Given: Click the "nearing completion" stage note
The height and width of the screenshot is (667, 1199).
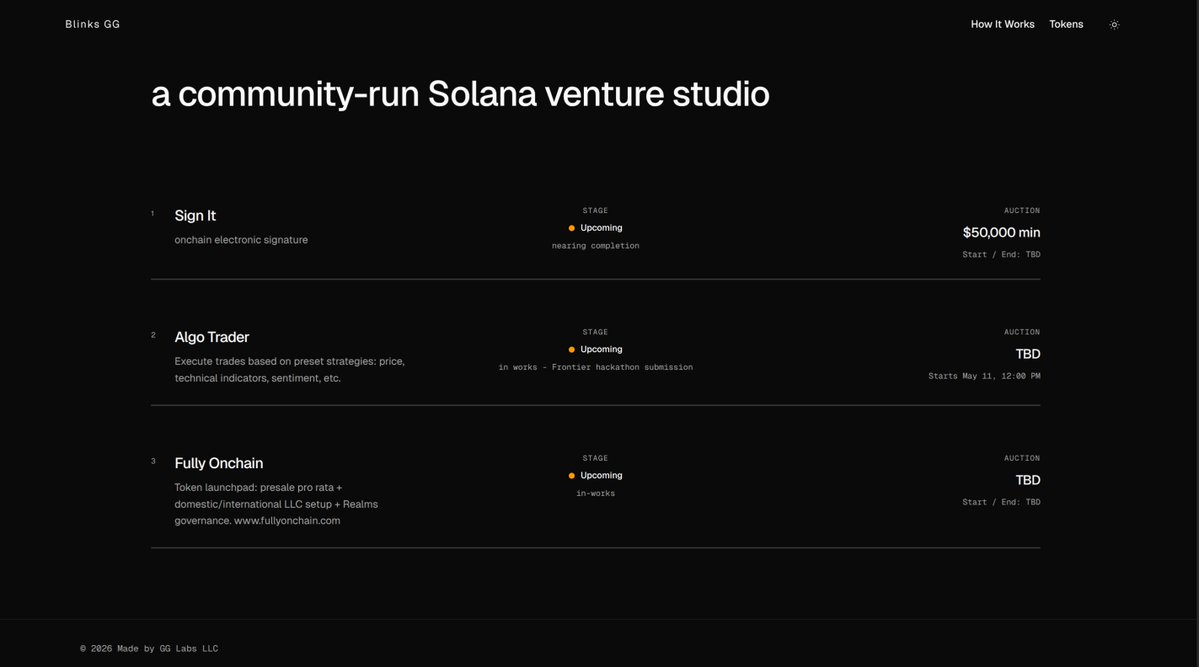Looking at the screenshot, I should pos(596,246).
